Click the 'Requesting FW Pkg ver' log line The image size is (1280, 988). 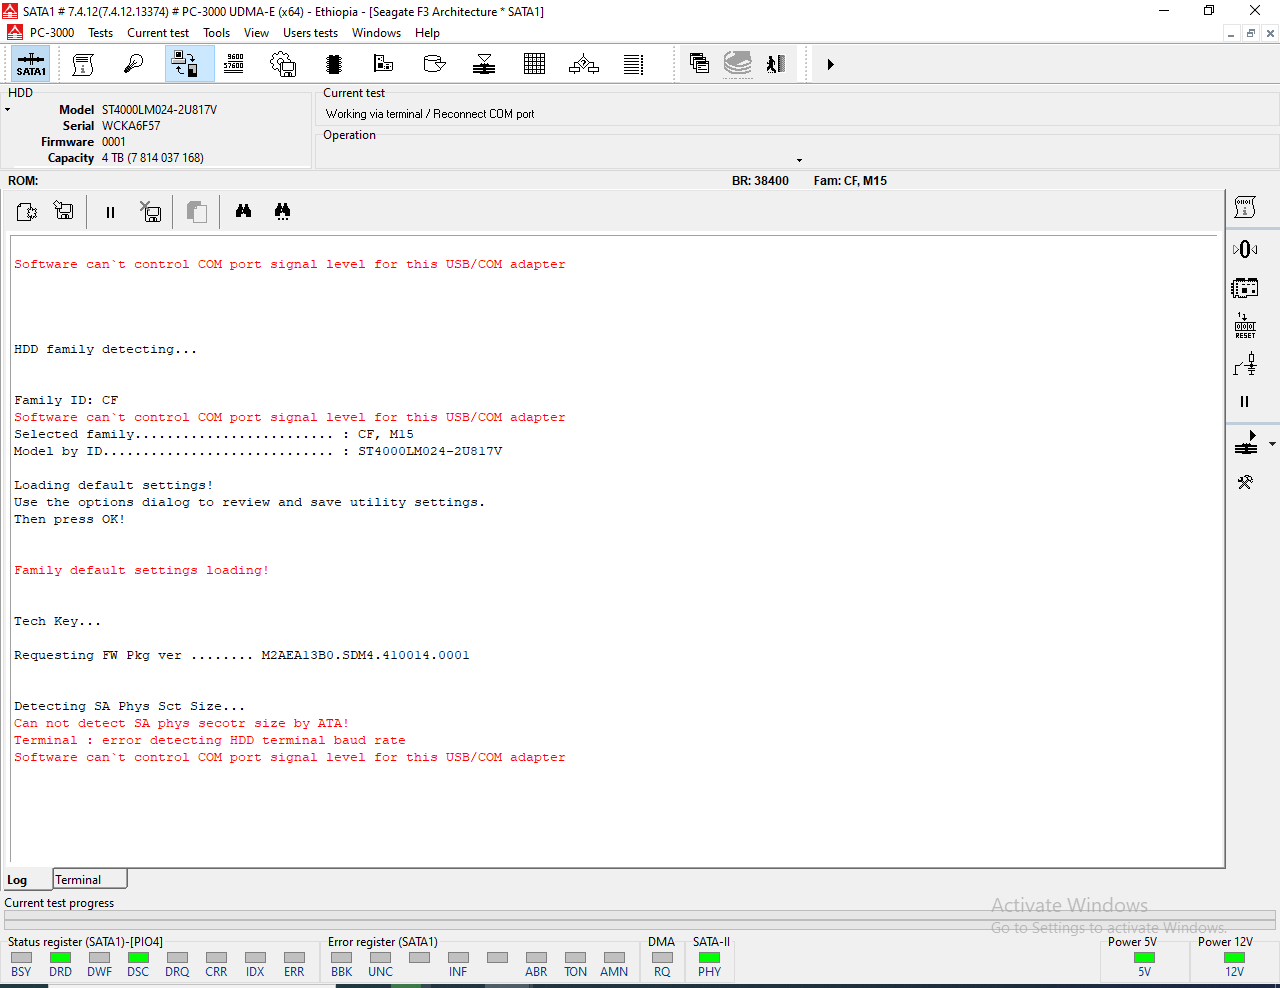(241, 655)
